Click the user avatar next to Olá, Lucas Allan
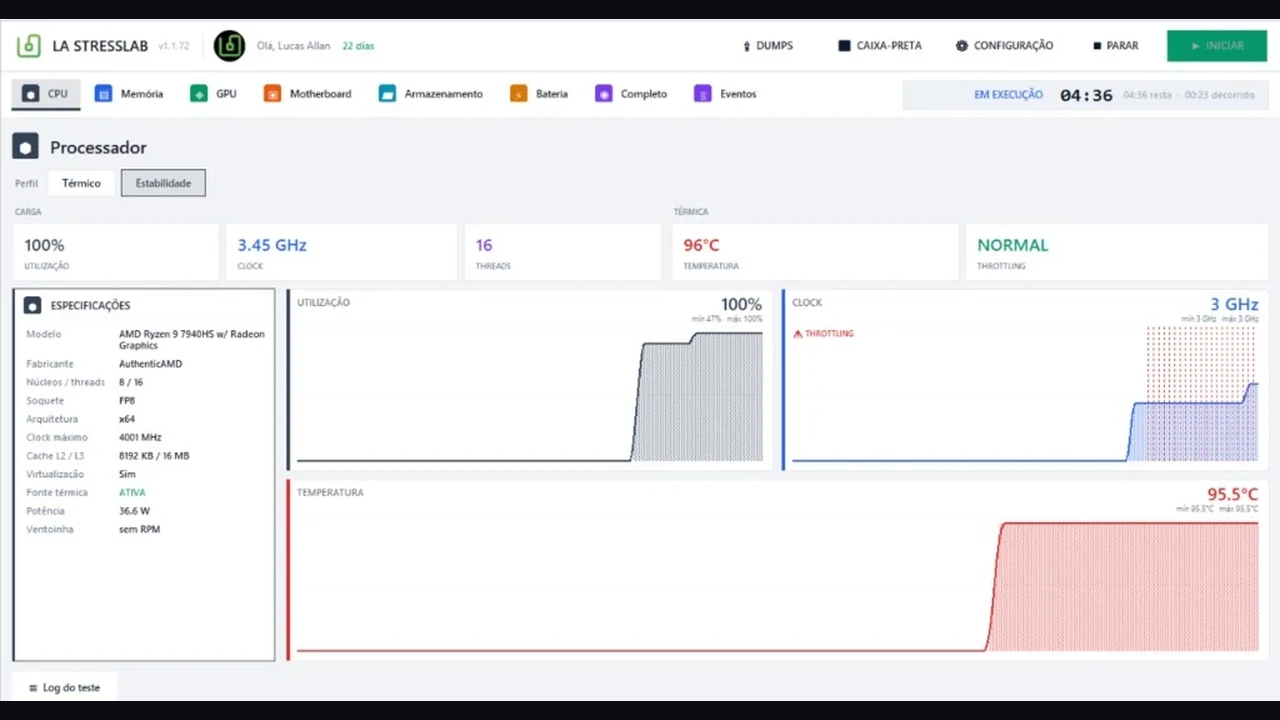 click(229, 46)
